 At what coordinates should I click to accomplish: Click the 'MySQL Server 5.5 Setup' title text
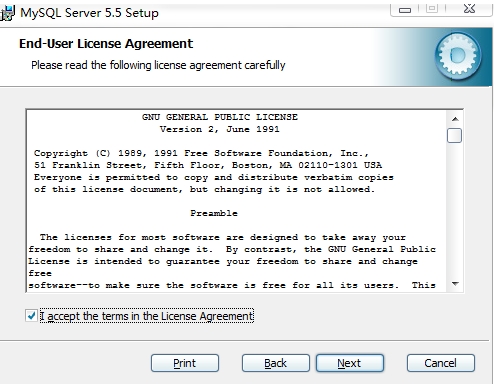89,13
